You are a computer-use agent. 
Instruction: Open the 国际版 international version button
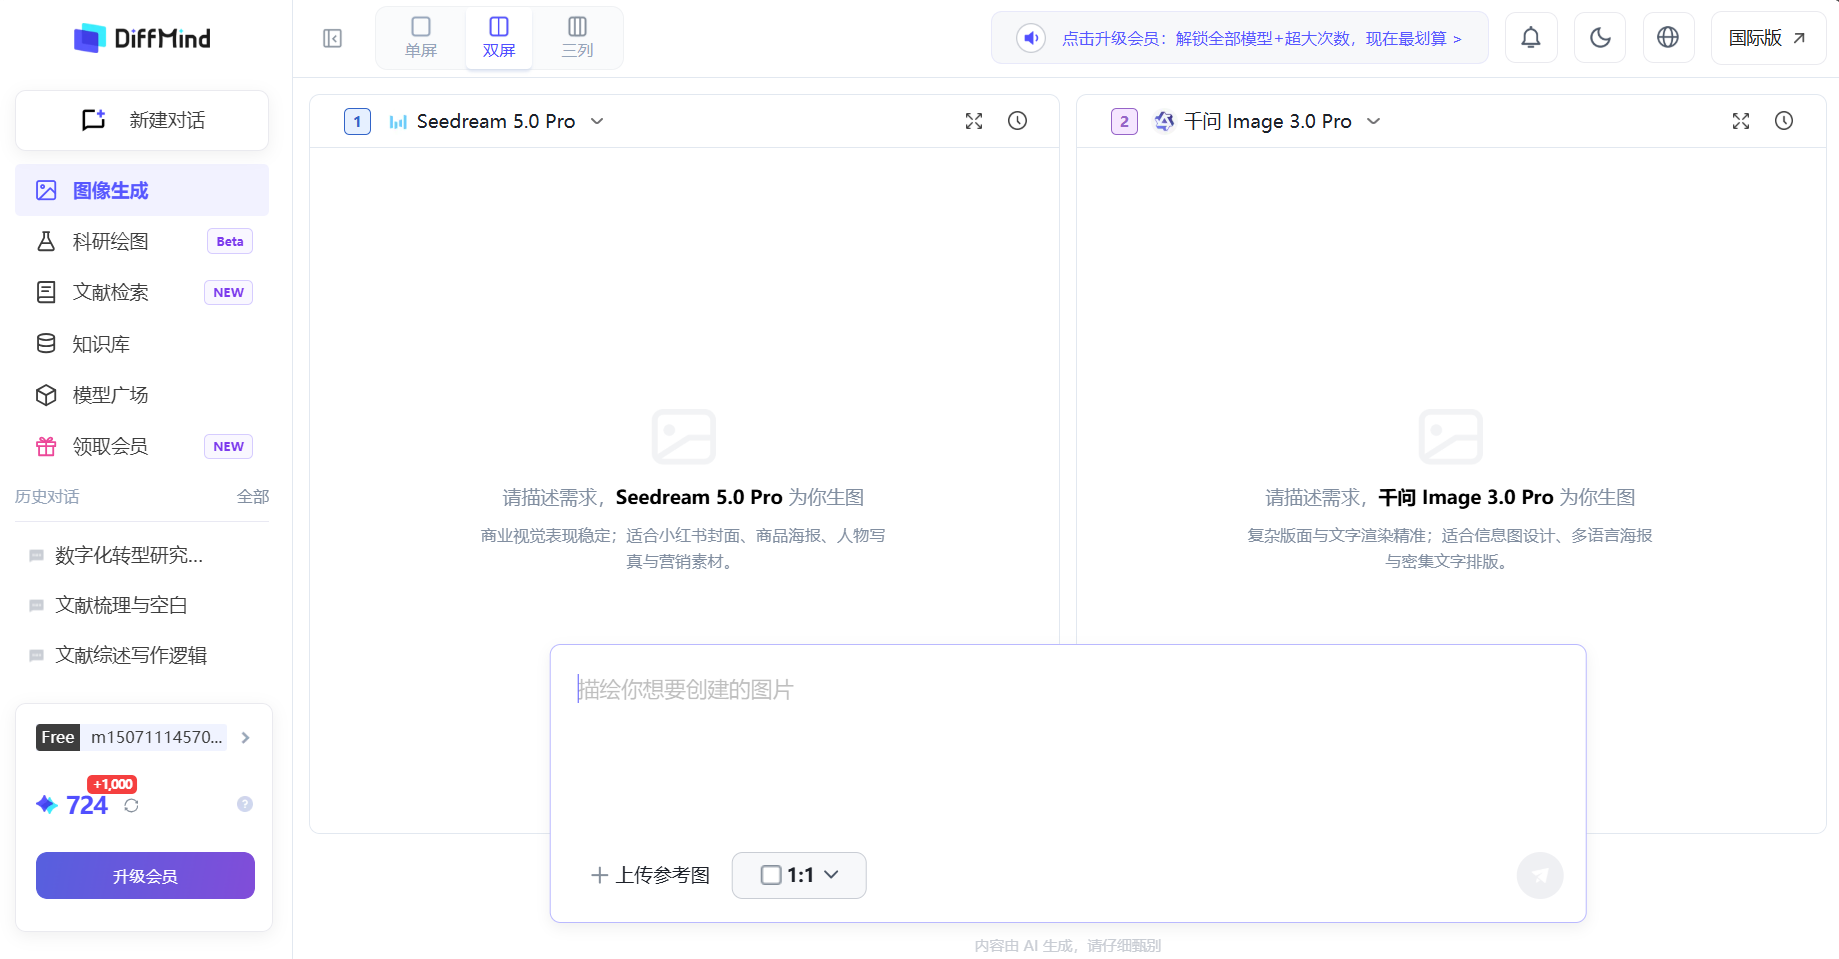pos(1768,38)
